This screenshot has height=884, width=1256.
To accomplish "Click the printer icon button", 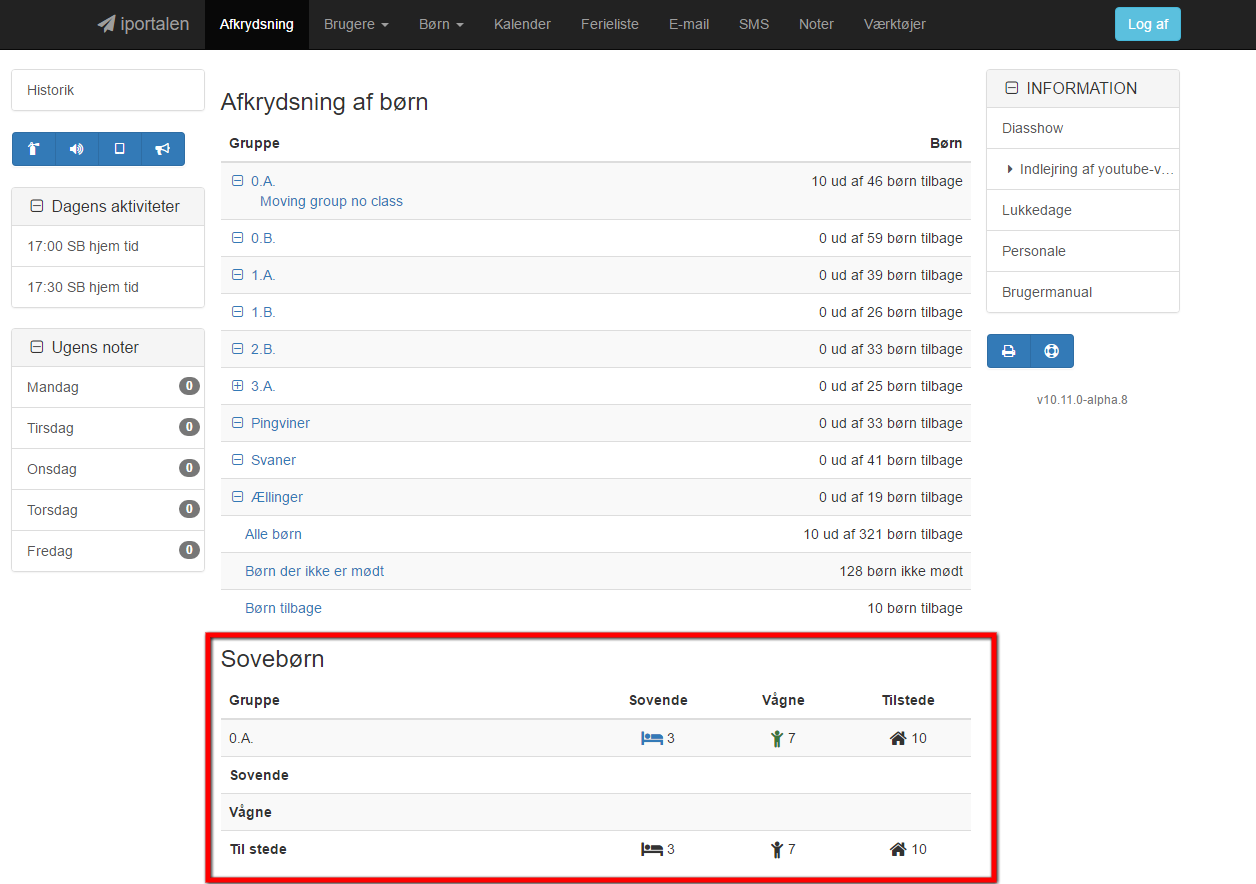I will point(1009,351).
